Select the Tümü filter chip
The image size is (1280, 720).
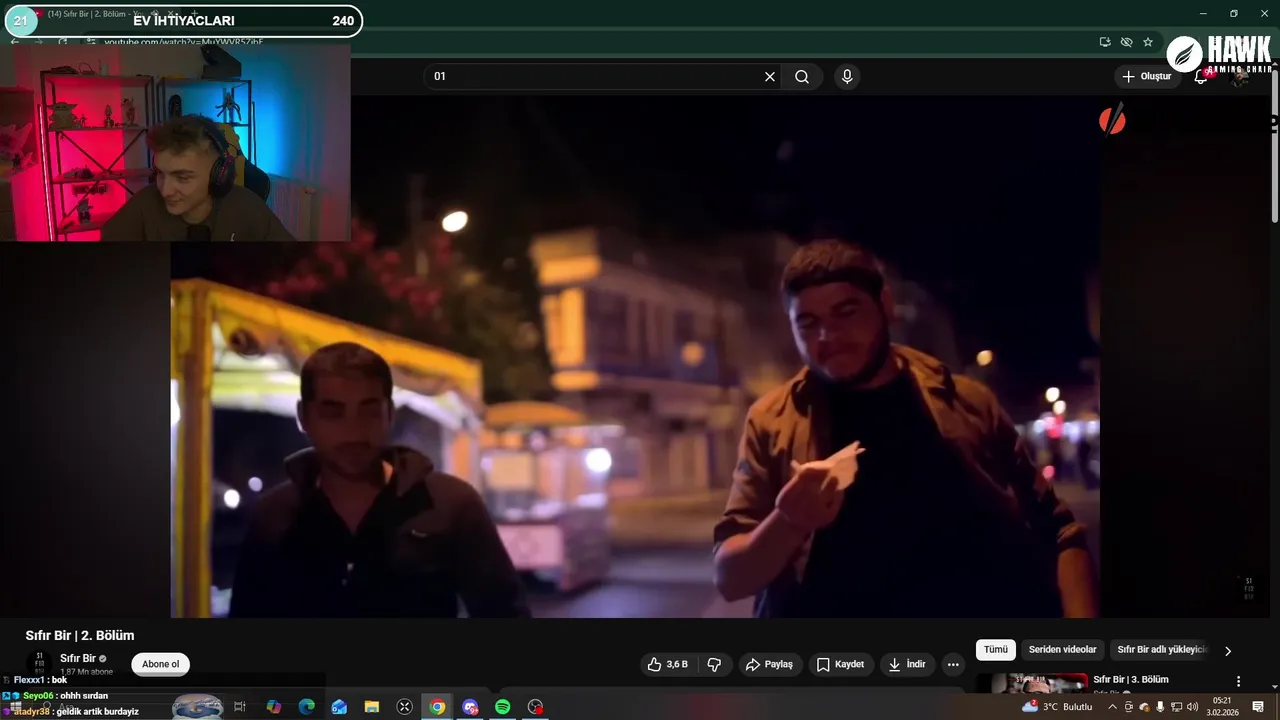[996, 650]
